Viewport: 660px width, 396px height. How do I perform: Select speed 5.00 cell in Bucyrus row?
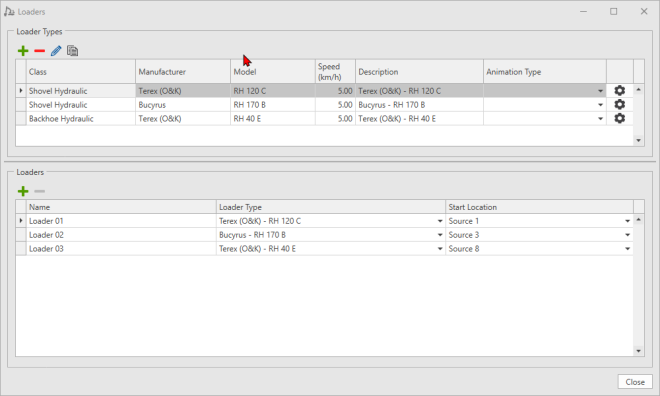[335, 105]
